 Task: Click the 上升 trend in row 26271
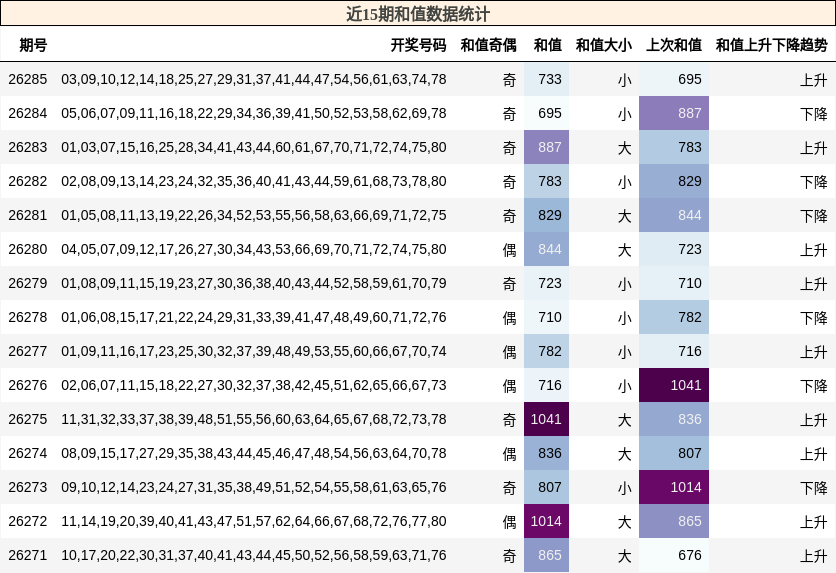pyautogui.click(x=814, y=556)
